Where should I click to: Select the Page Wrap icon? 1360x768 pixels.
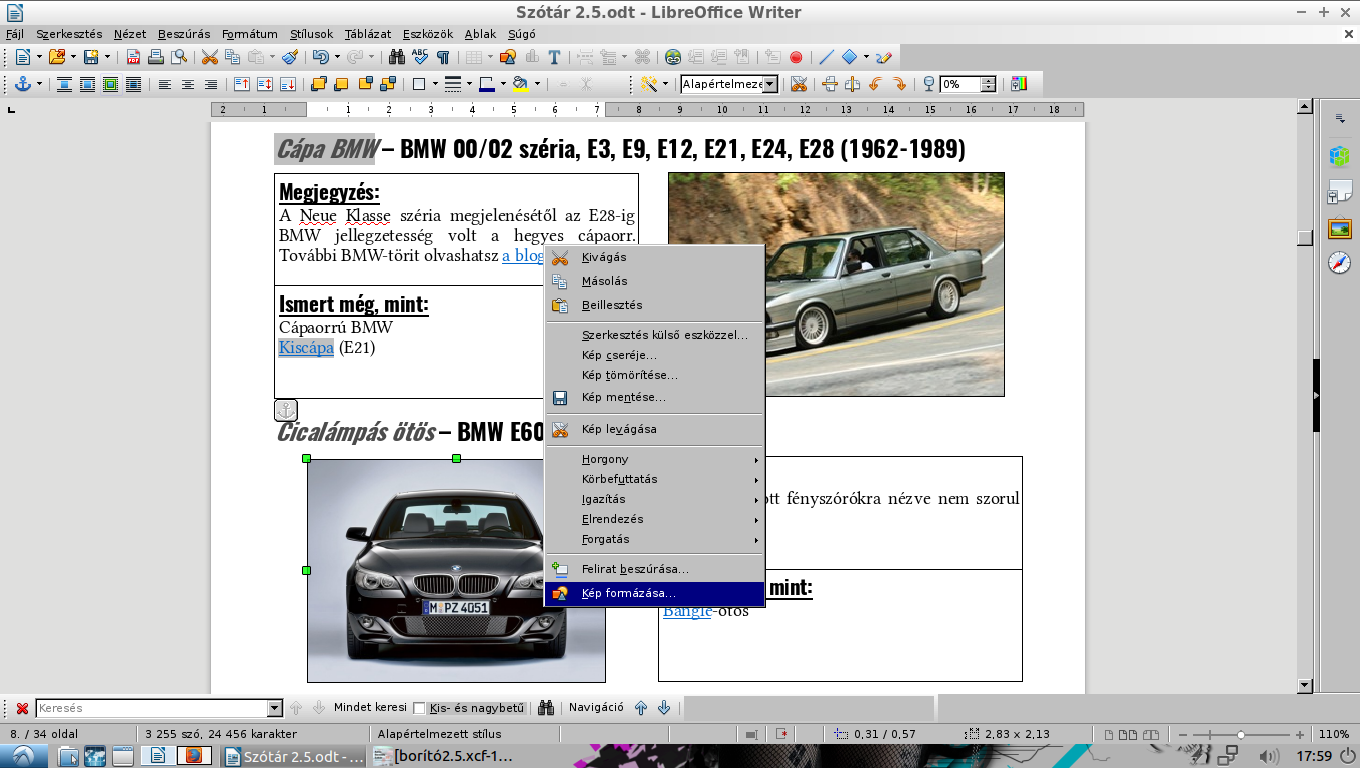(87, 84)
